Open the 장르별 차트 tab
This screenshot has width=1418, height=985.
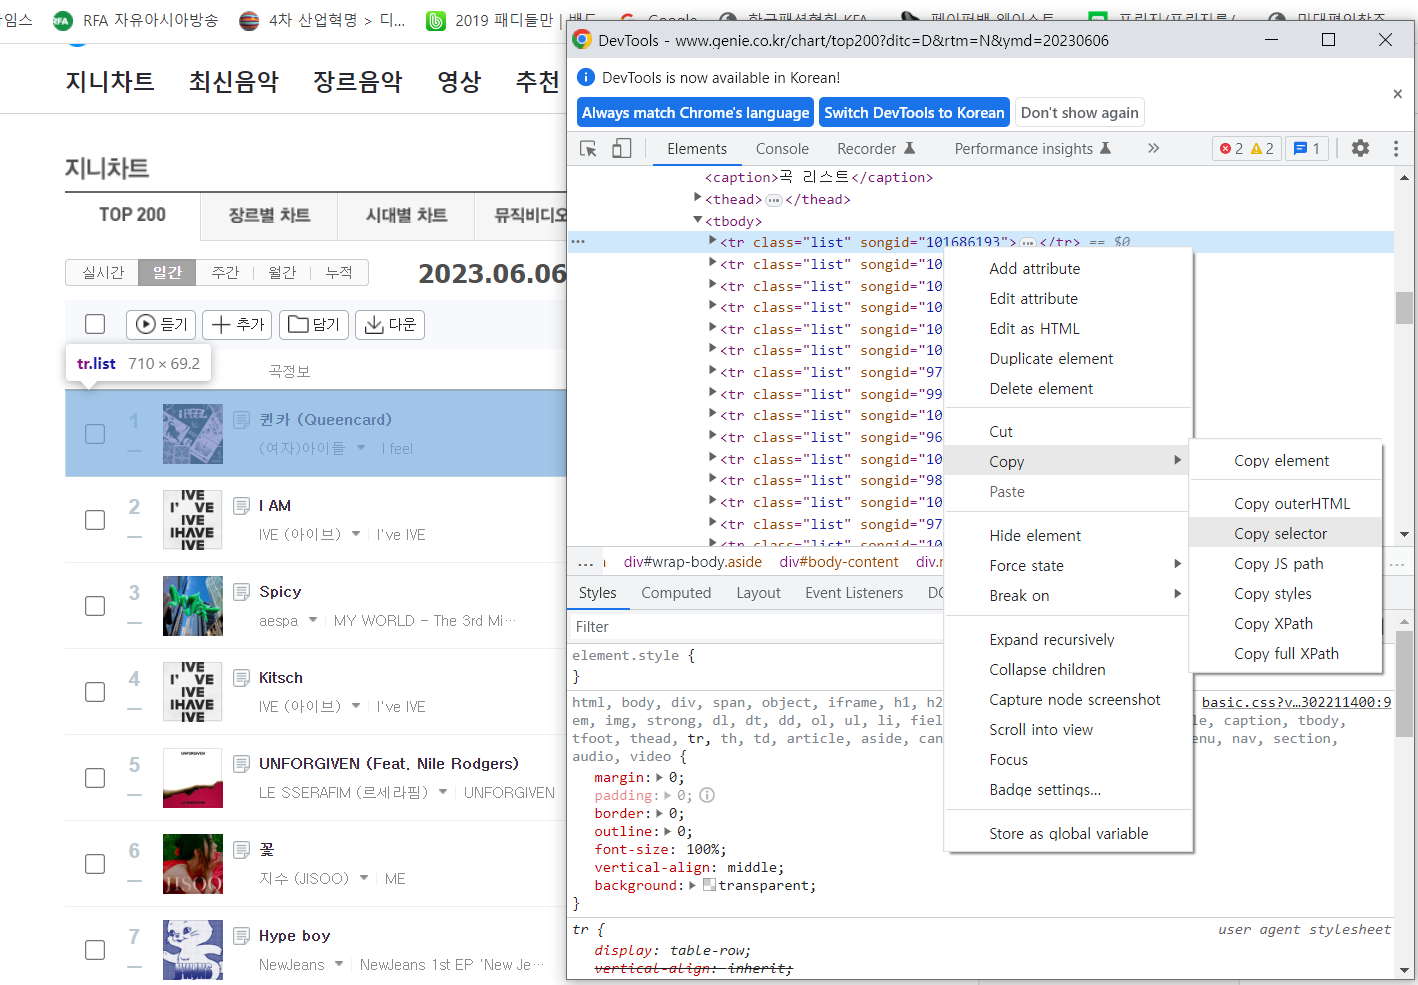pyautogui.click(x=269, y=215)
